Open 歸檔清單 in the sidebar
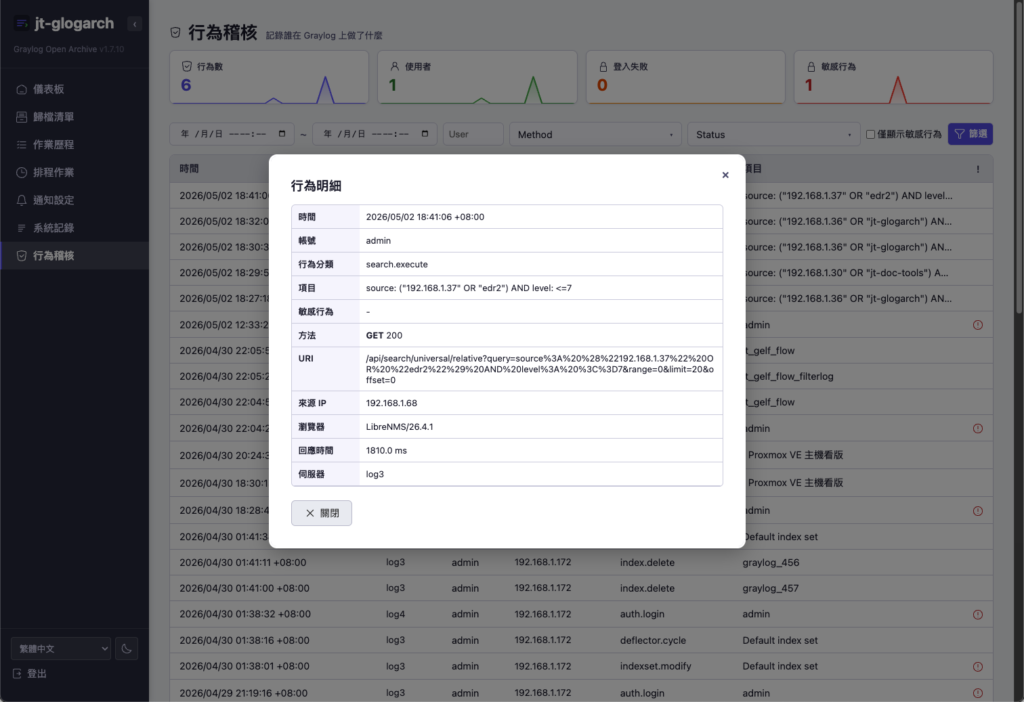This screenshot has height=702, width=1024. pyautogui.click(x=74, y=117)
